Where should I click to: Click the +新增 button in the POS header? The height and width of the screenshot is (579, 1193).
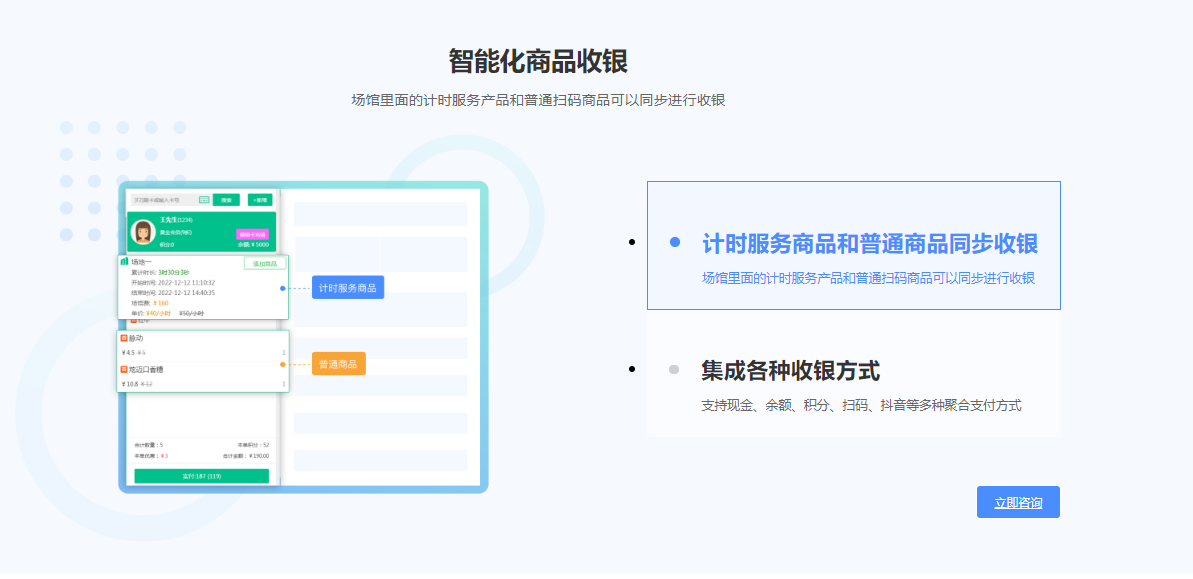coord(260,200)
